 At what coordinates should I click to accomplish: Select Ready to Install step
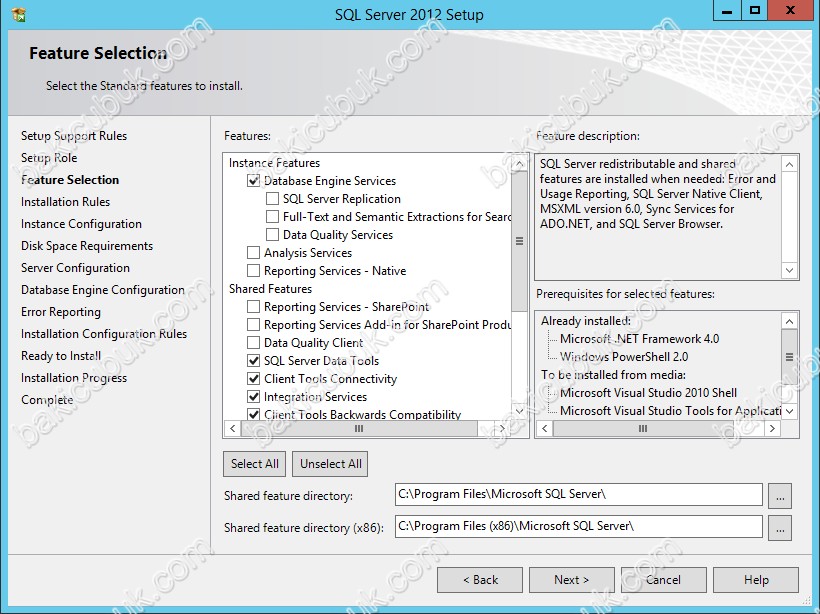point(61,356)
